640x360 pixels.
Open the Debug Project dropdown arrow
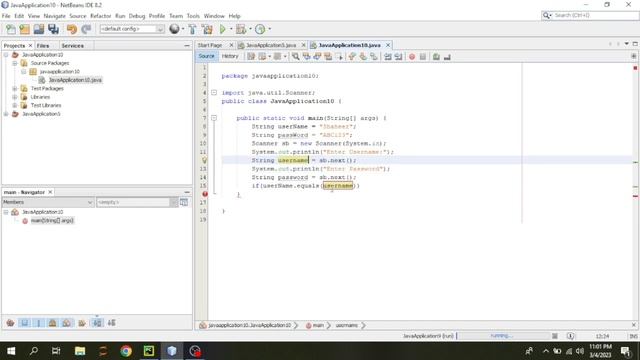click(250, 29)
